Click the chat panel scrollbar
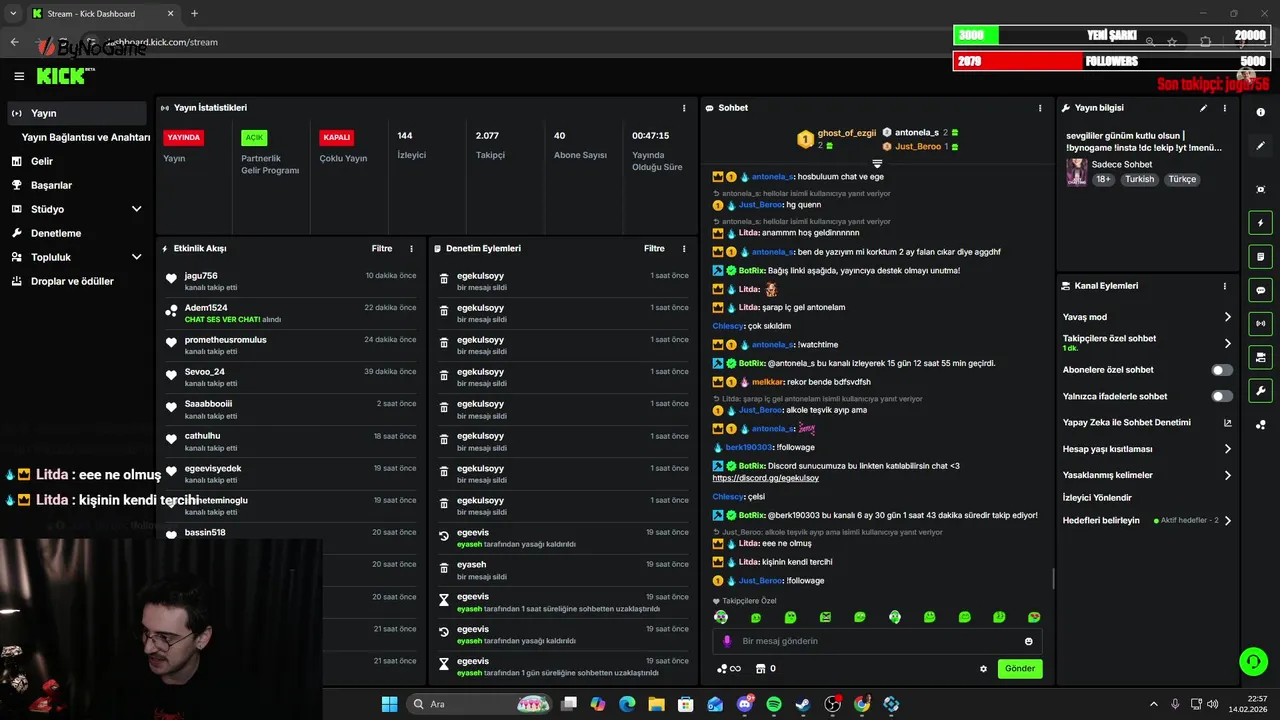The width and height of the screenshot is (1280, 720). (x=1052, y=578)
